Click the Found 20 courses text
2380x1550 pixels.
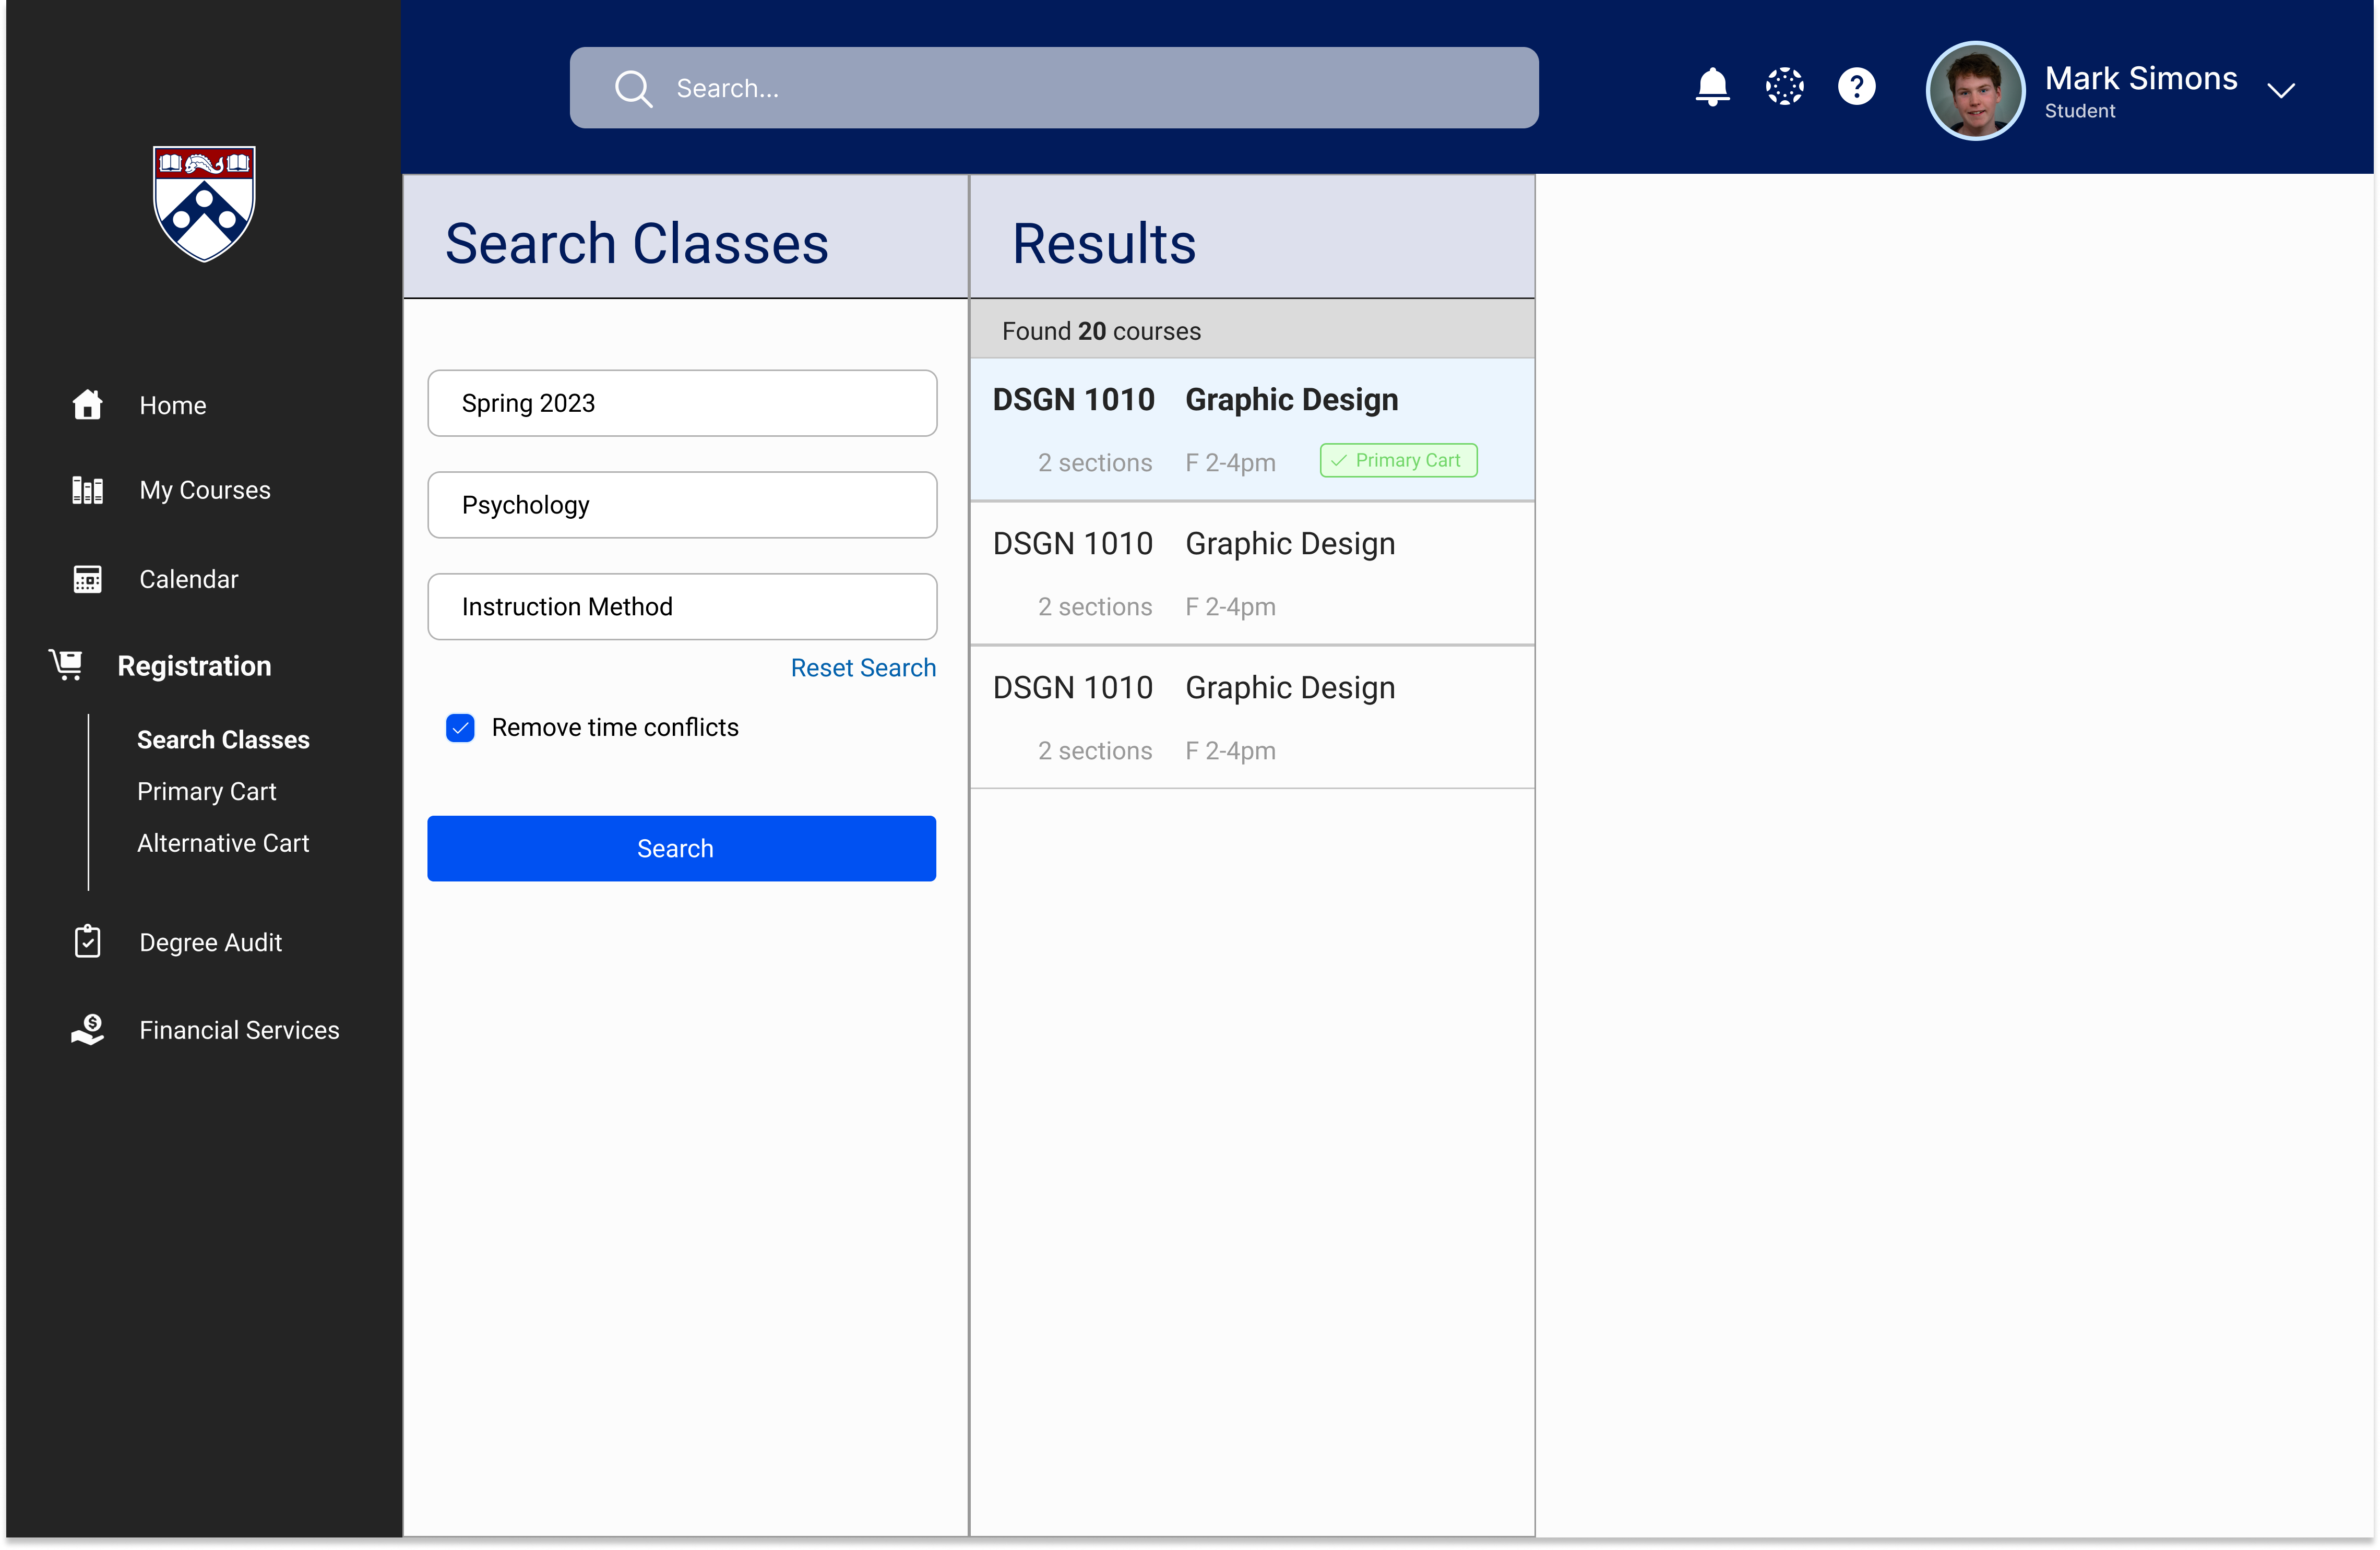tap(1101, 331)
